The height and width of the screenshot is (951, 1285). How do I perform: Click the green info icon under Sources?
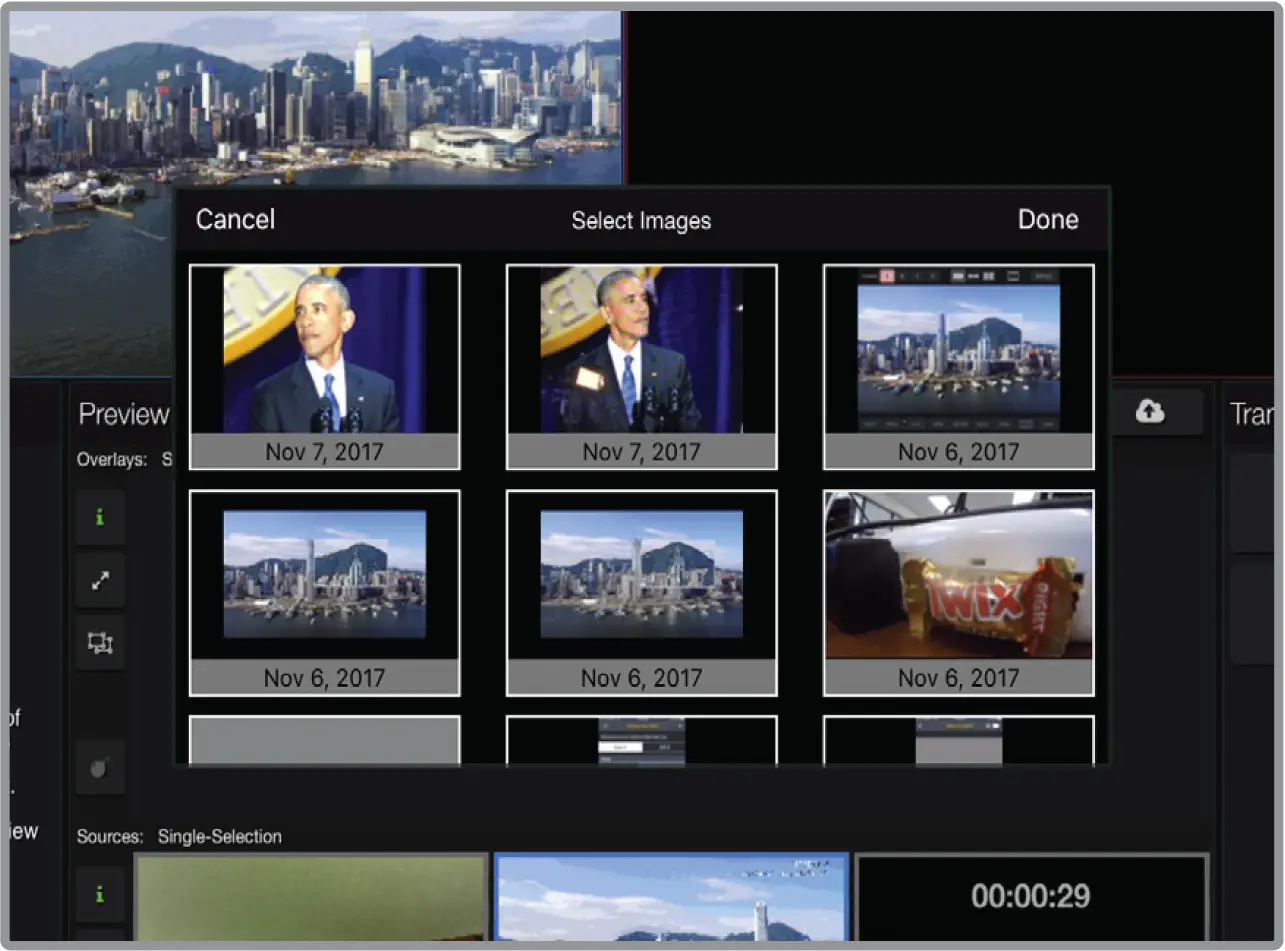point(100,894)
